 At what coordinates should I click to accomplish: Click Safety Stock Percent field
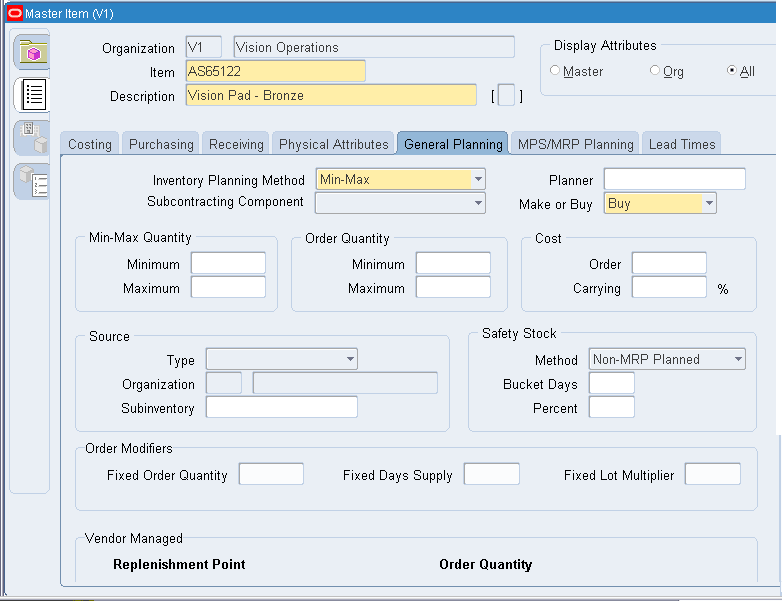tap(612, 407)
